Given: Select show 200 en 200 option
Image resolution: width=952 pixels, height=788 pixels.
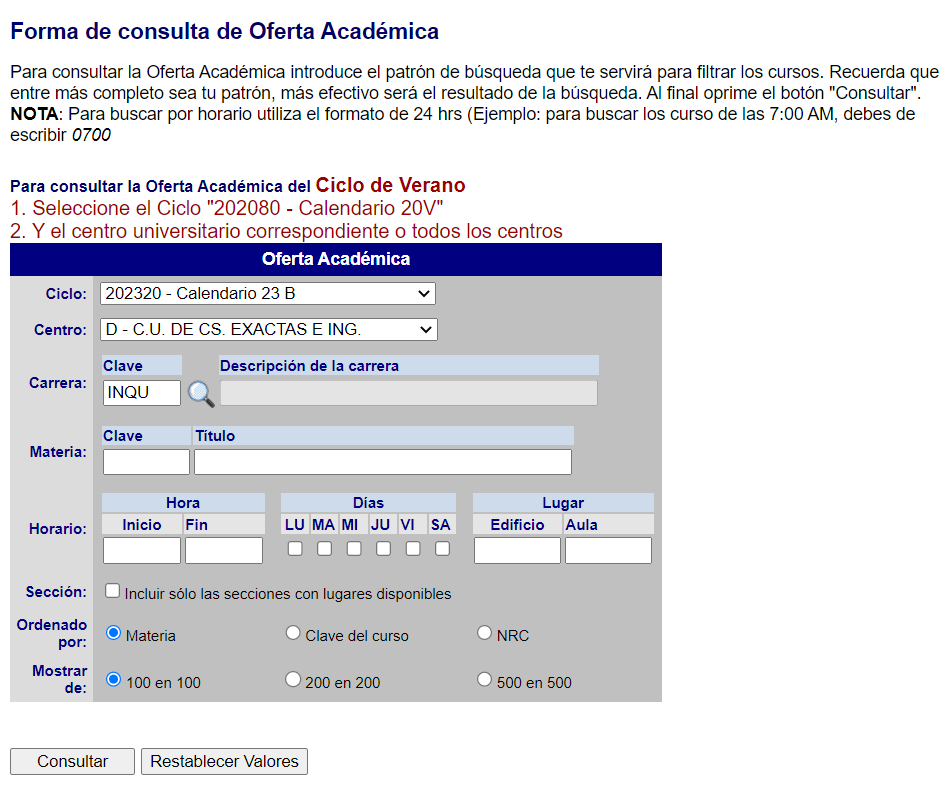Looking at the screenshot, I should click(x=293, y=680).
